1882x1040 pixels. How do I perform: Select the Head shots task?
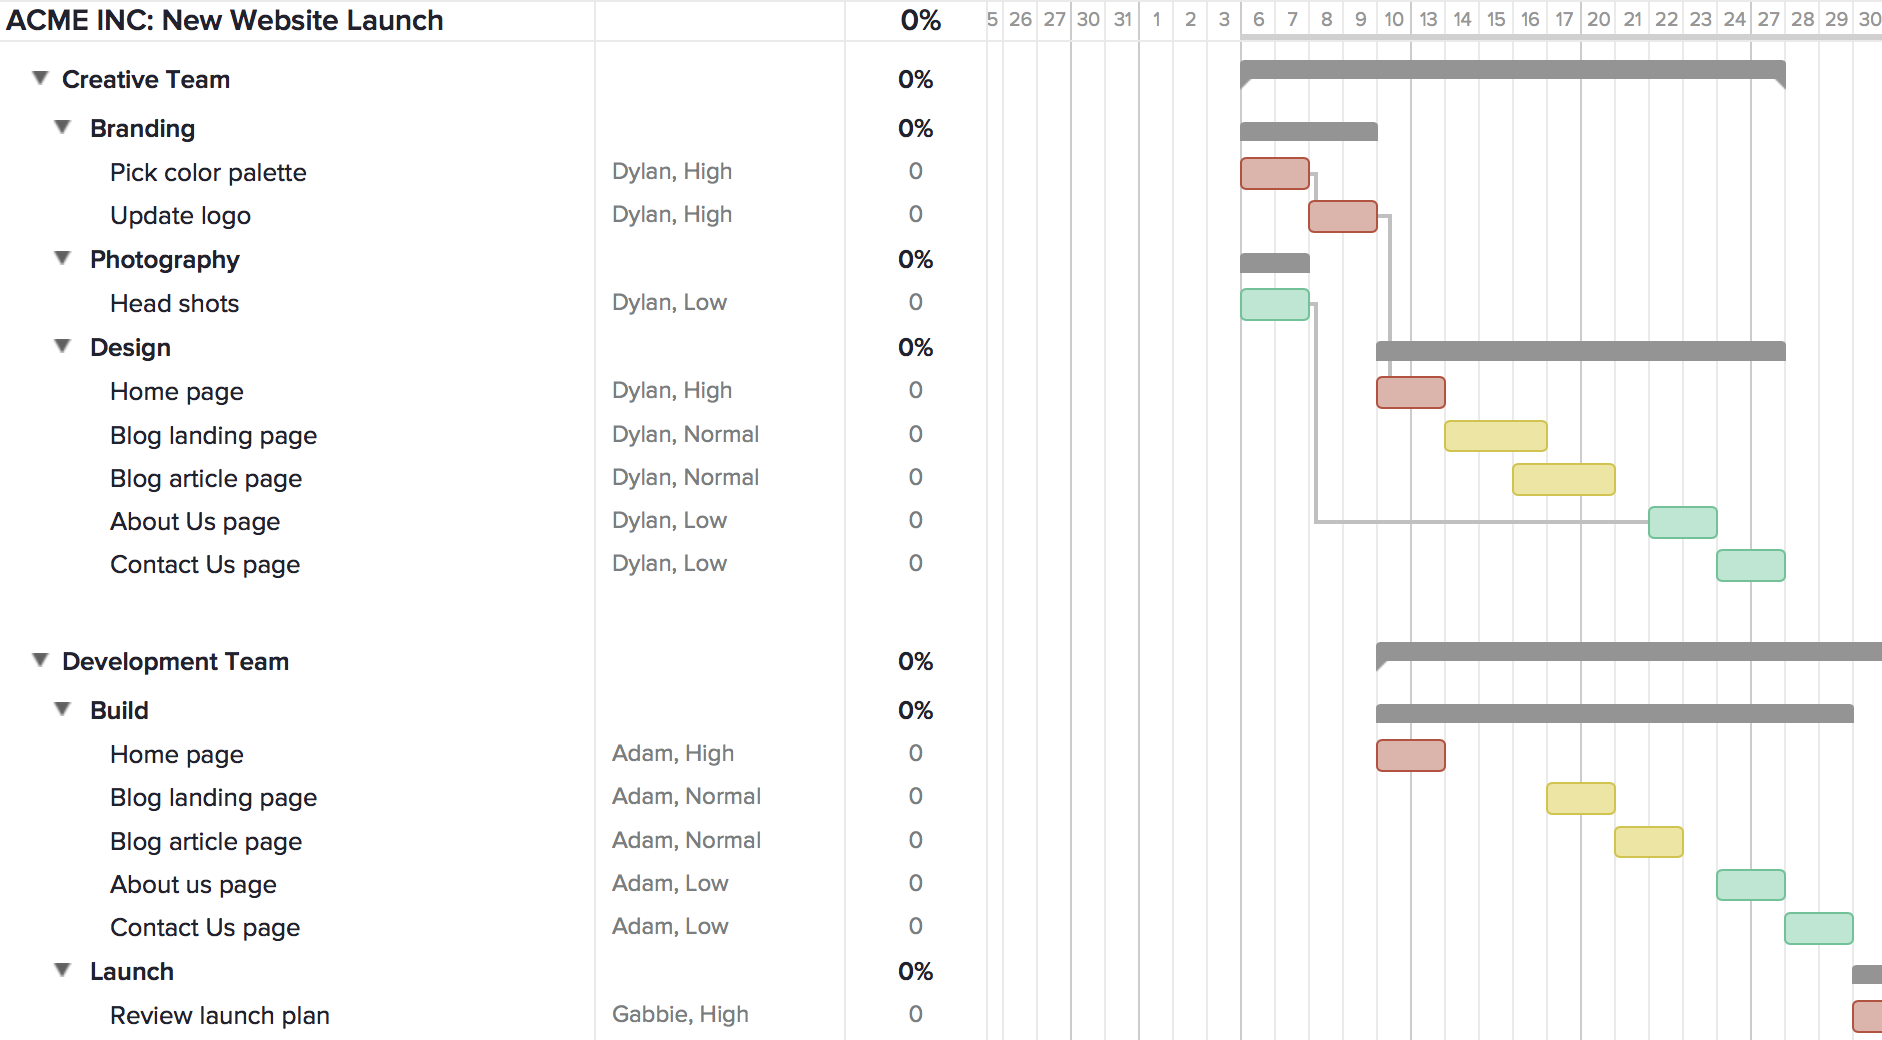174,303
